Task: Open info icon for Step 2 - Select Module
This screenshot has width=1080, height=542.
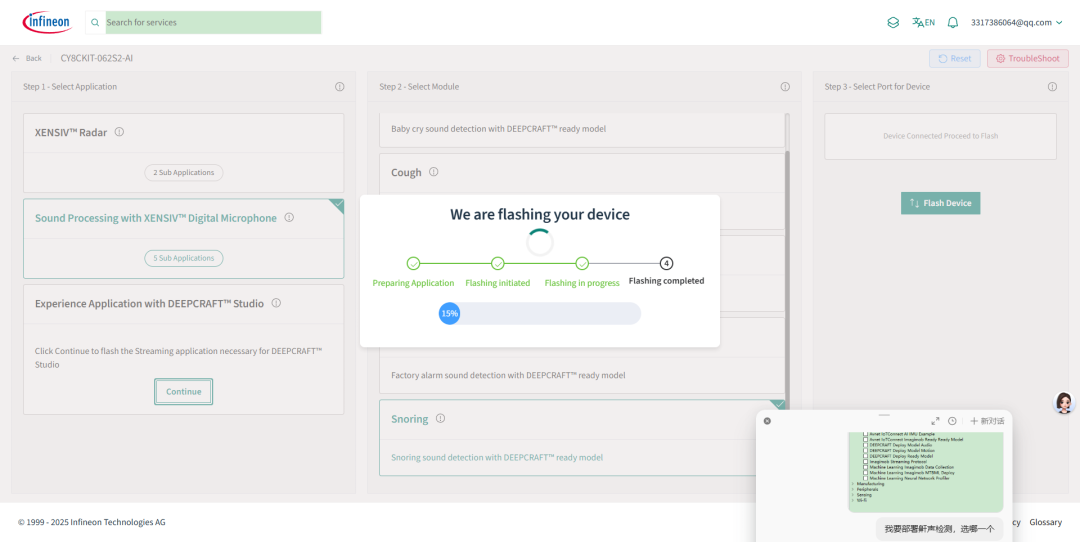Action: point(785,87)
